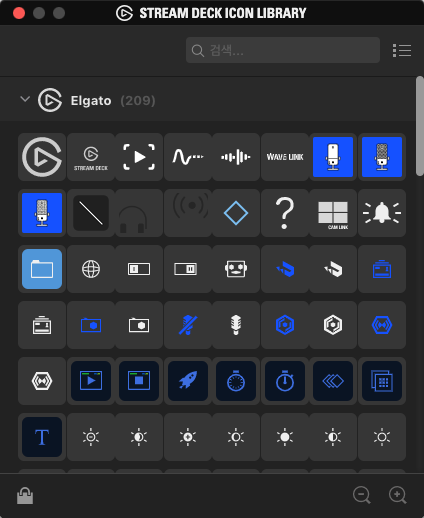Choose the blue hexagon with inward arrows

point(382,325)
